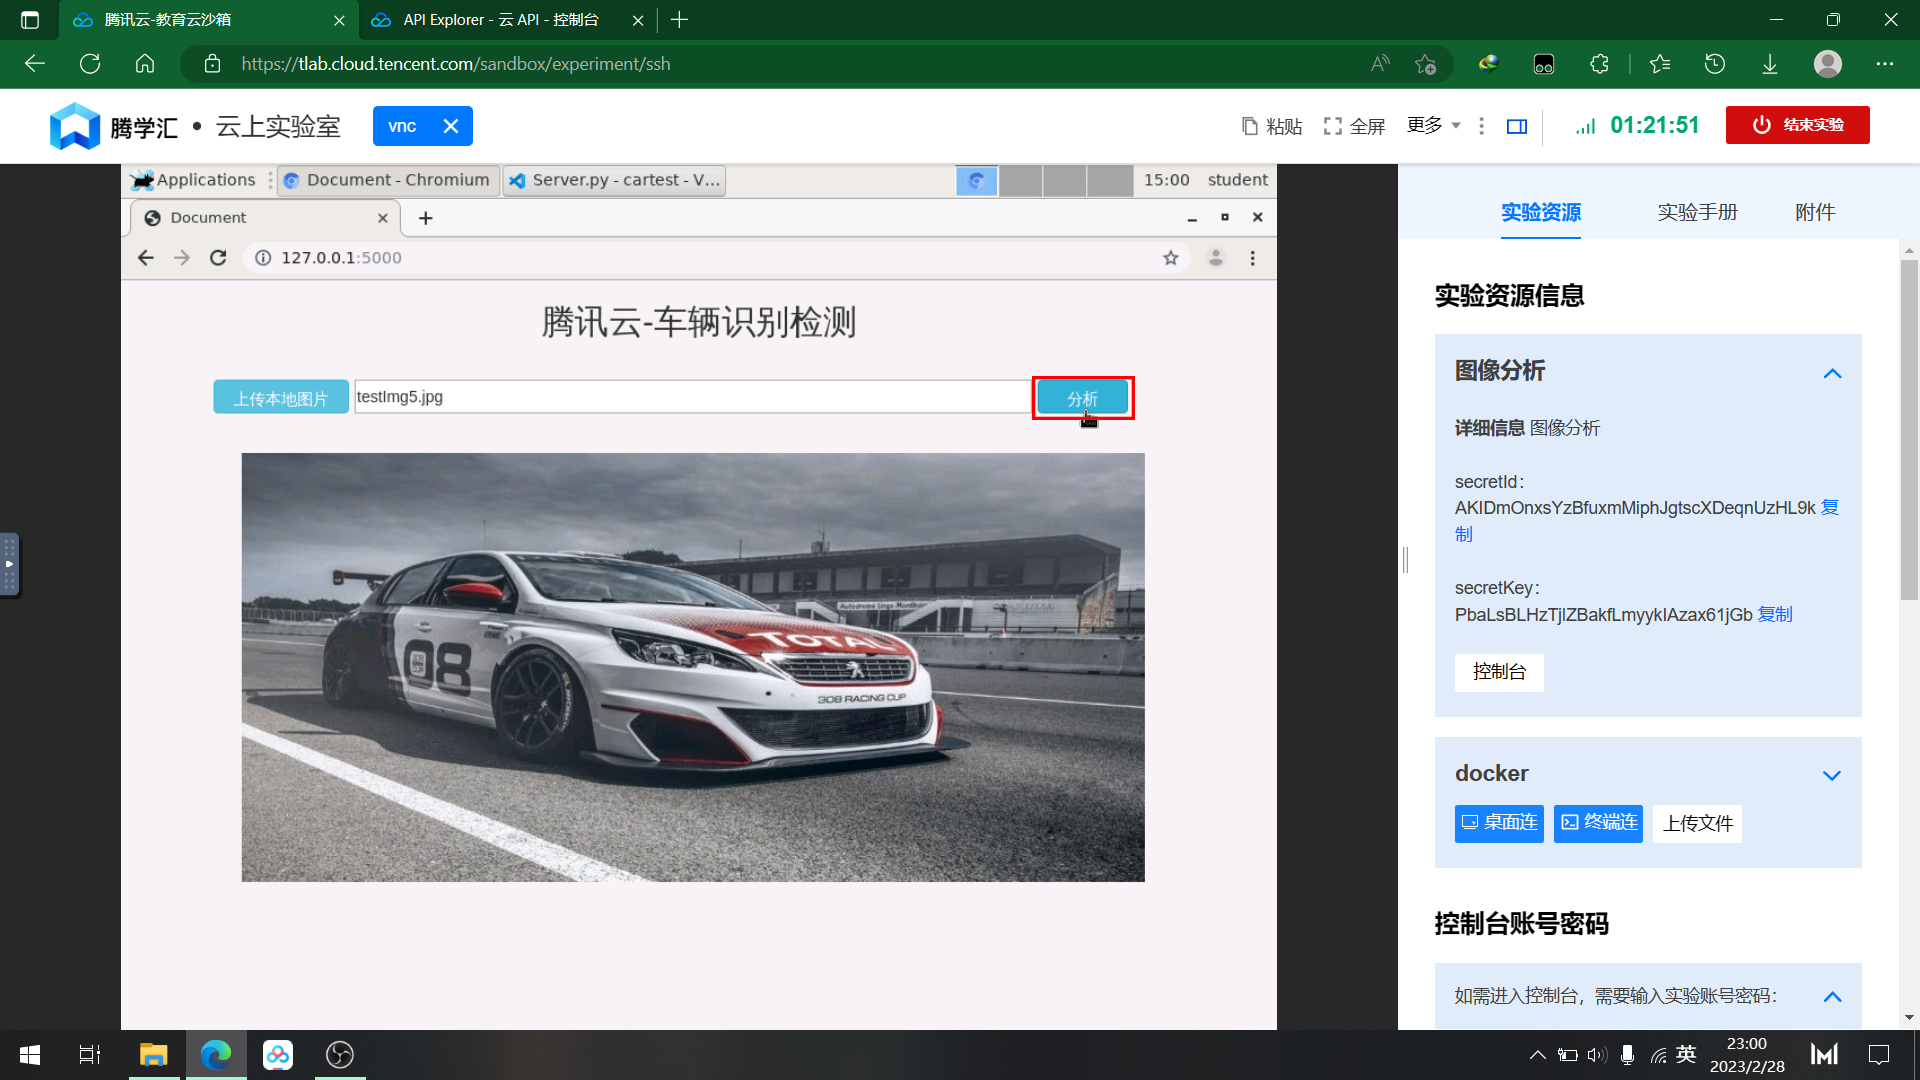Add page to favorites star icon
This screenshot has height=1080, width=1920.
1426,64
